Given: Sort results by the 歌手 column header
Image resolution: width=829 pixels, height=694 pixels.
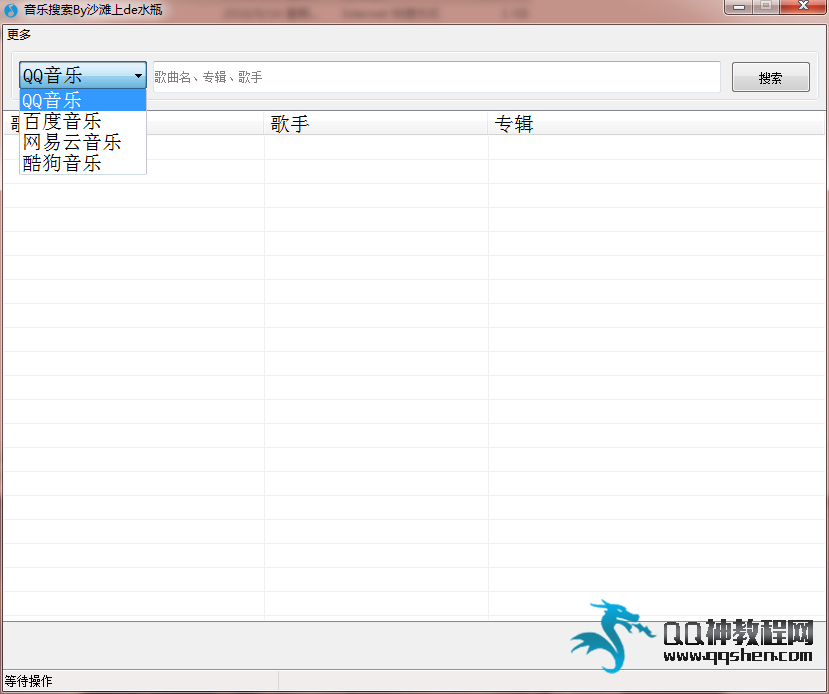Looking at the screenshot, I should 375,124.
